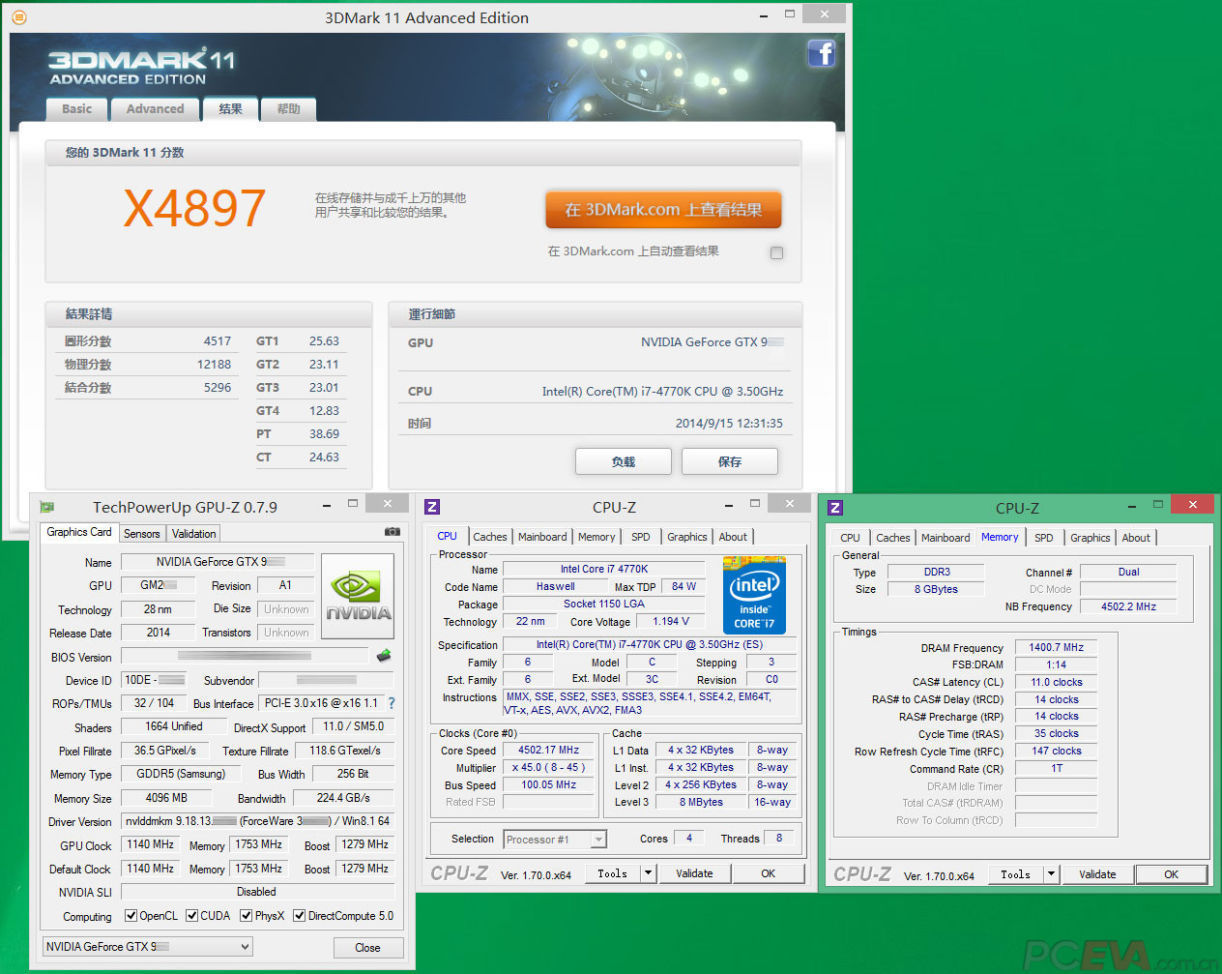Image resolution: width=1222 pixels, height=974 pixels.
Task: Open Memory tab in CPU-Z CPU window
Action: coord(597,537)
